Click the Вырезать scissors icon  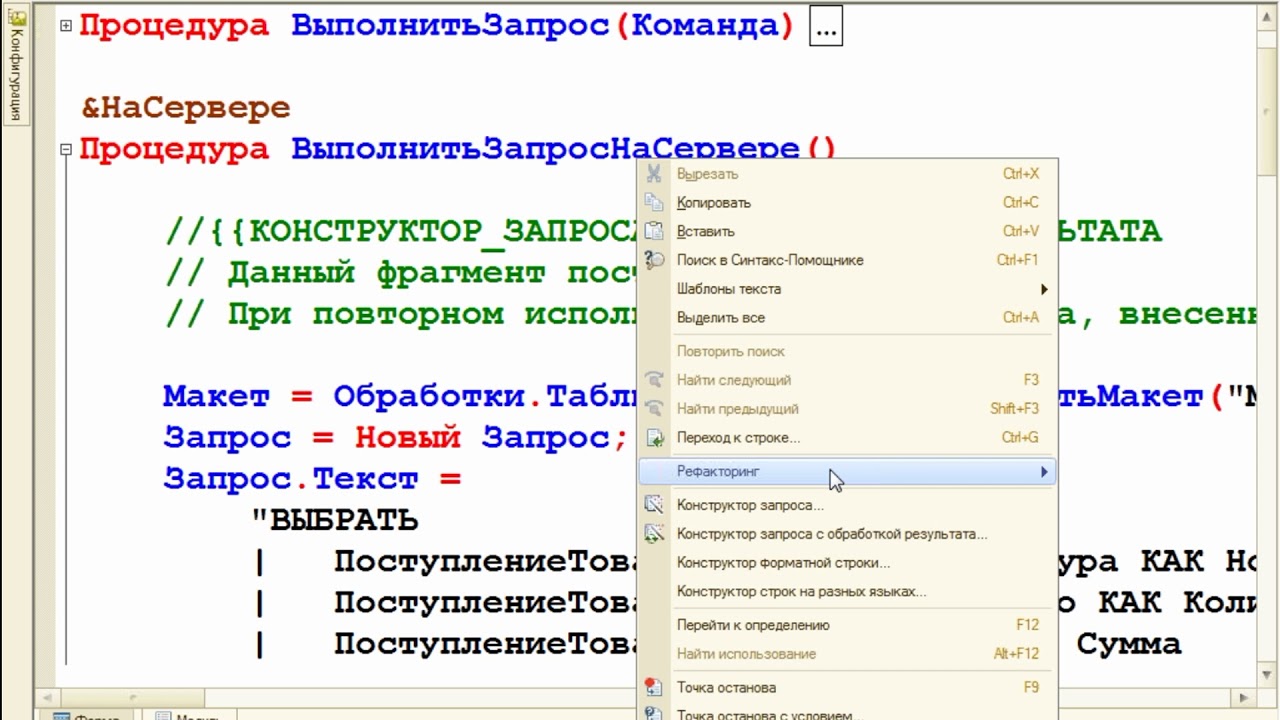point(654,174)
